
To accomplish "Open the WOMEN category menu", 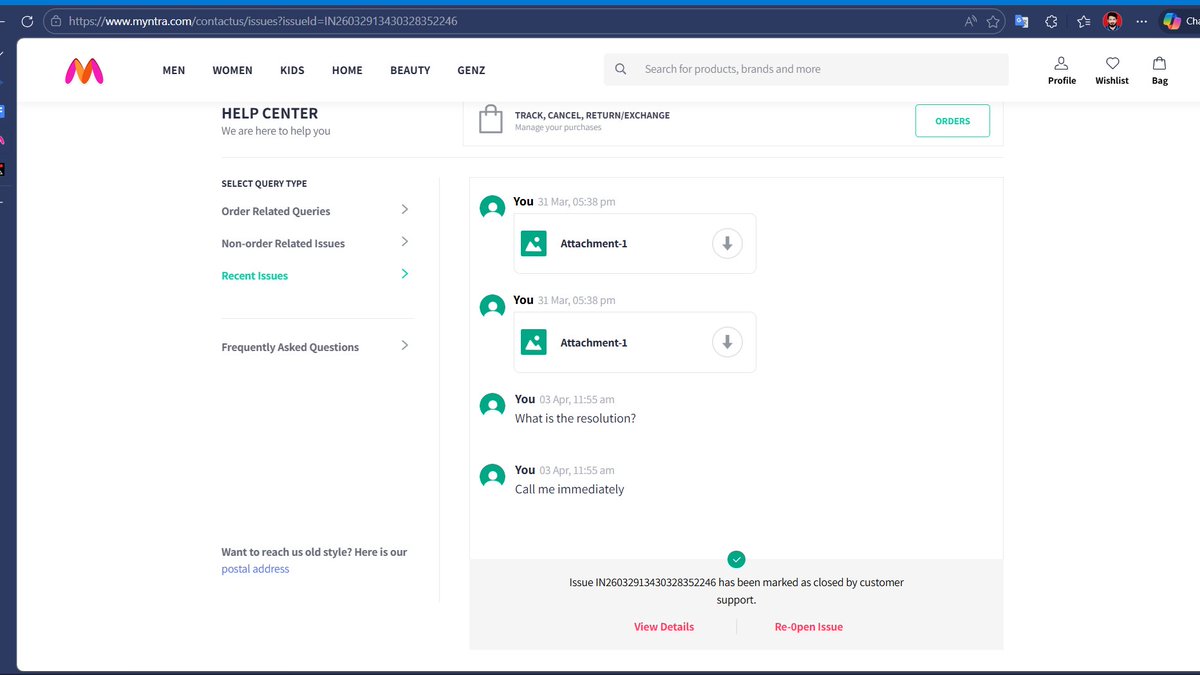I will tap(232, 70).
